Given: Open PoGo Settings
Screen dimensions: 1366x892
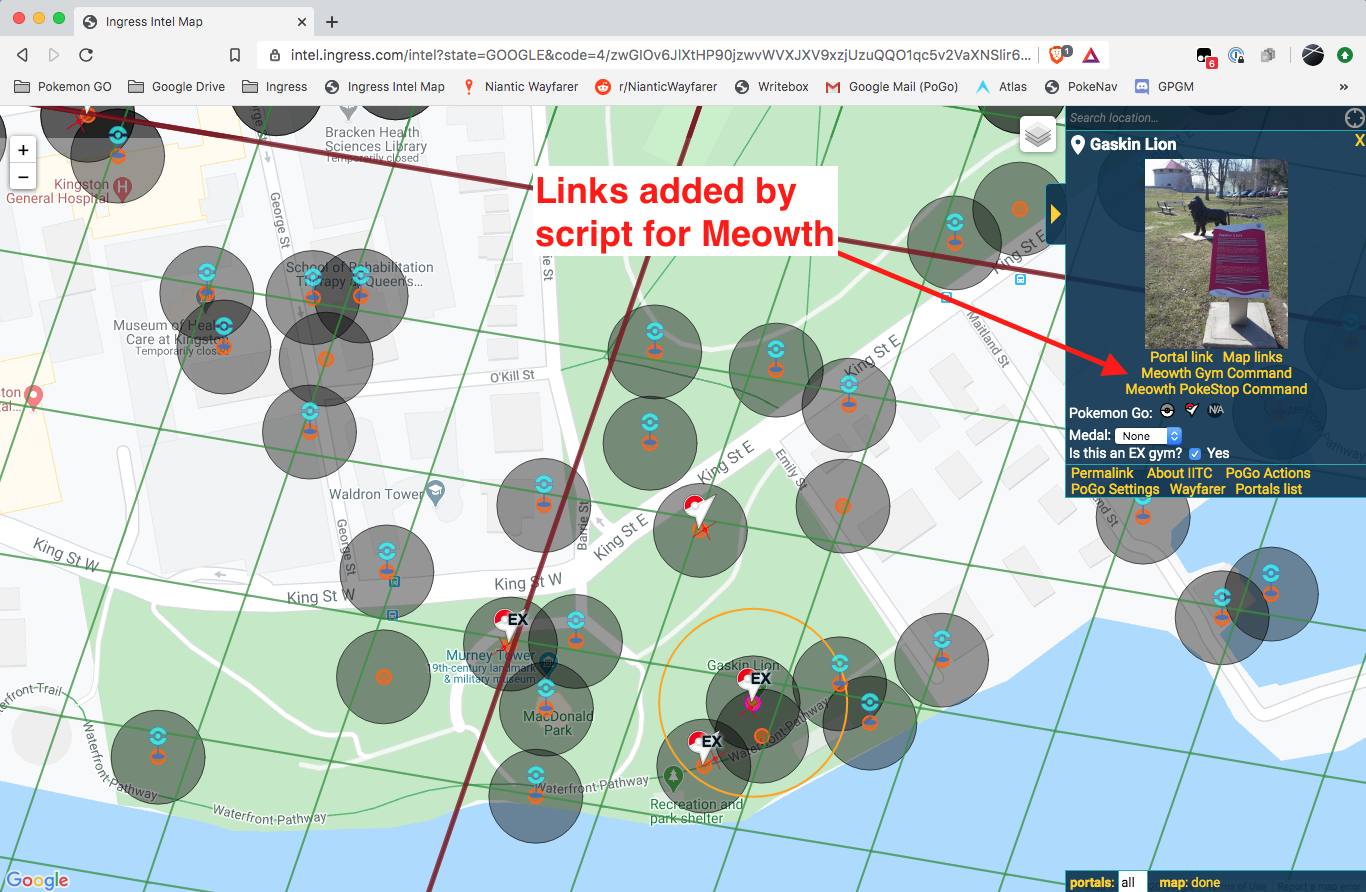Looking at the screenshot, I should coord(1115,489).
